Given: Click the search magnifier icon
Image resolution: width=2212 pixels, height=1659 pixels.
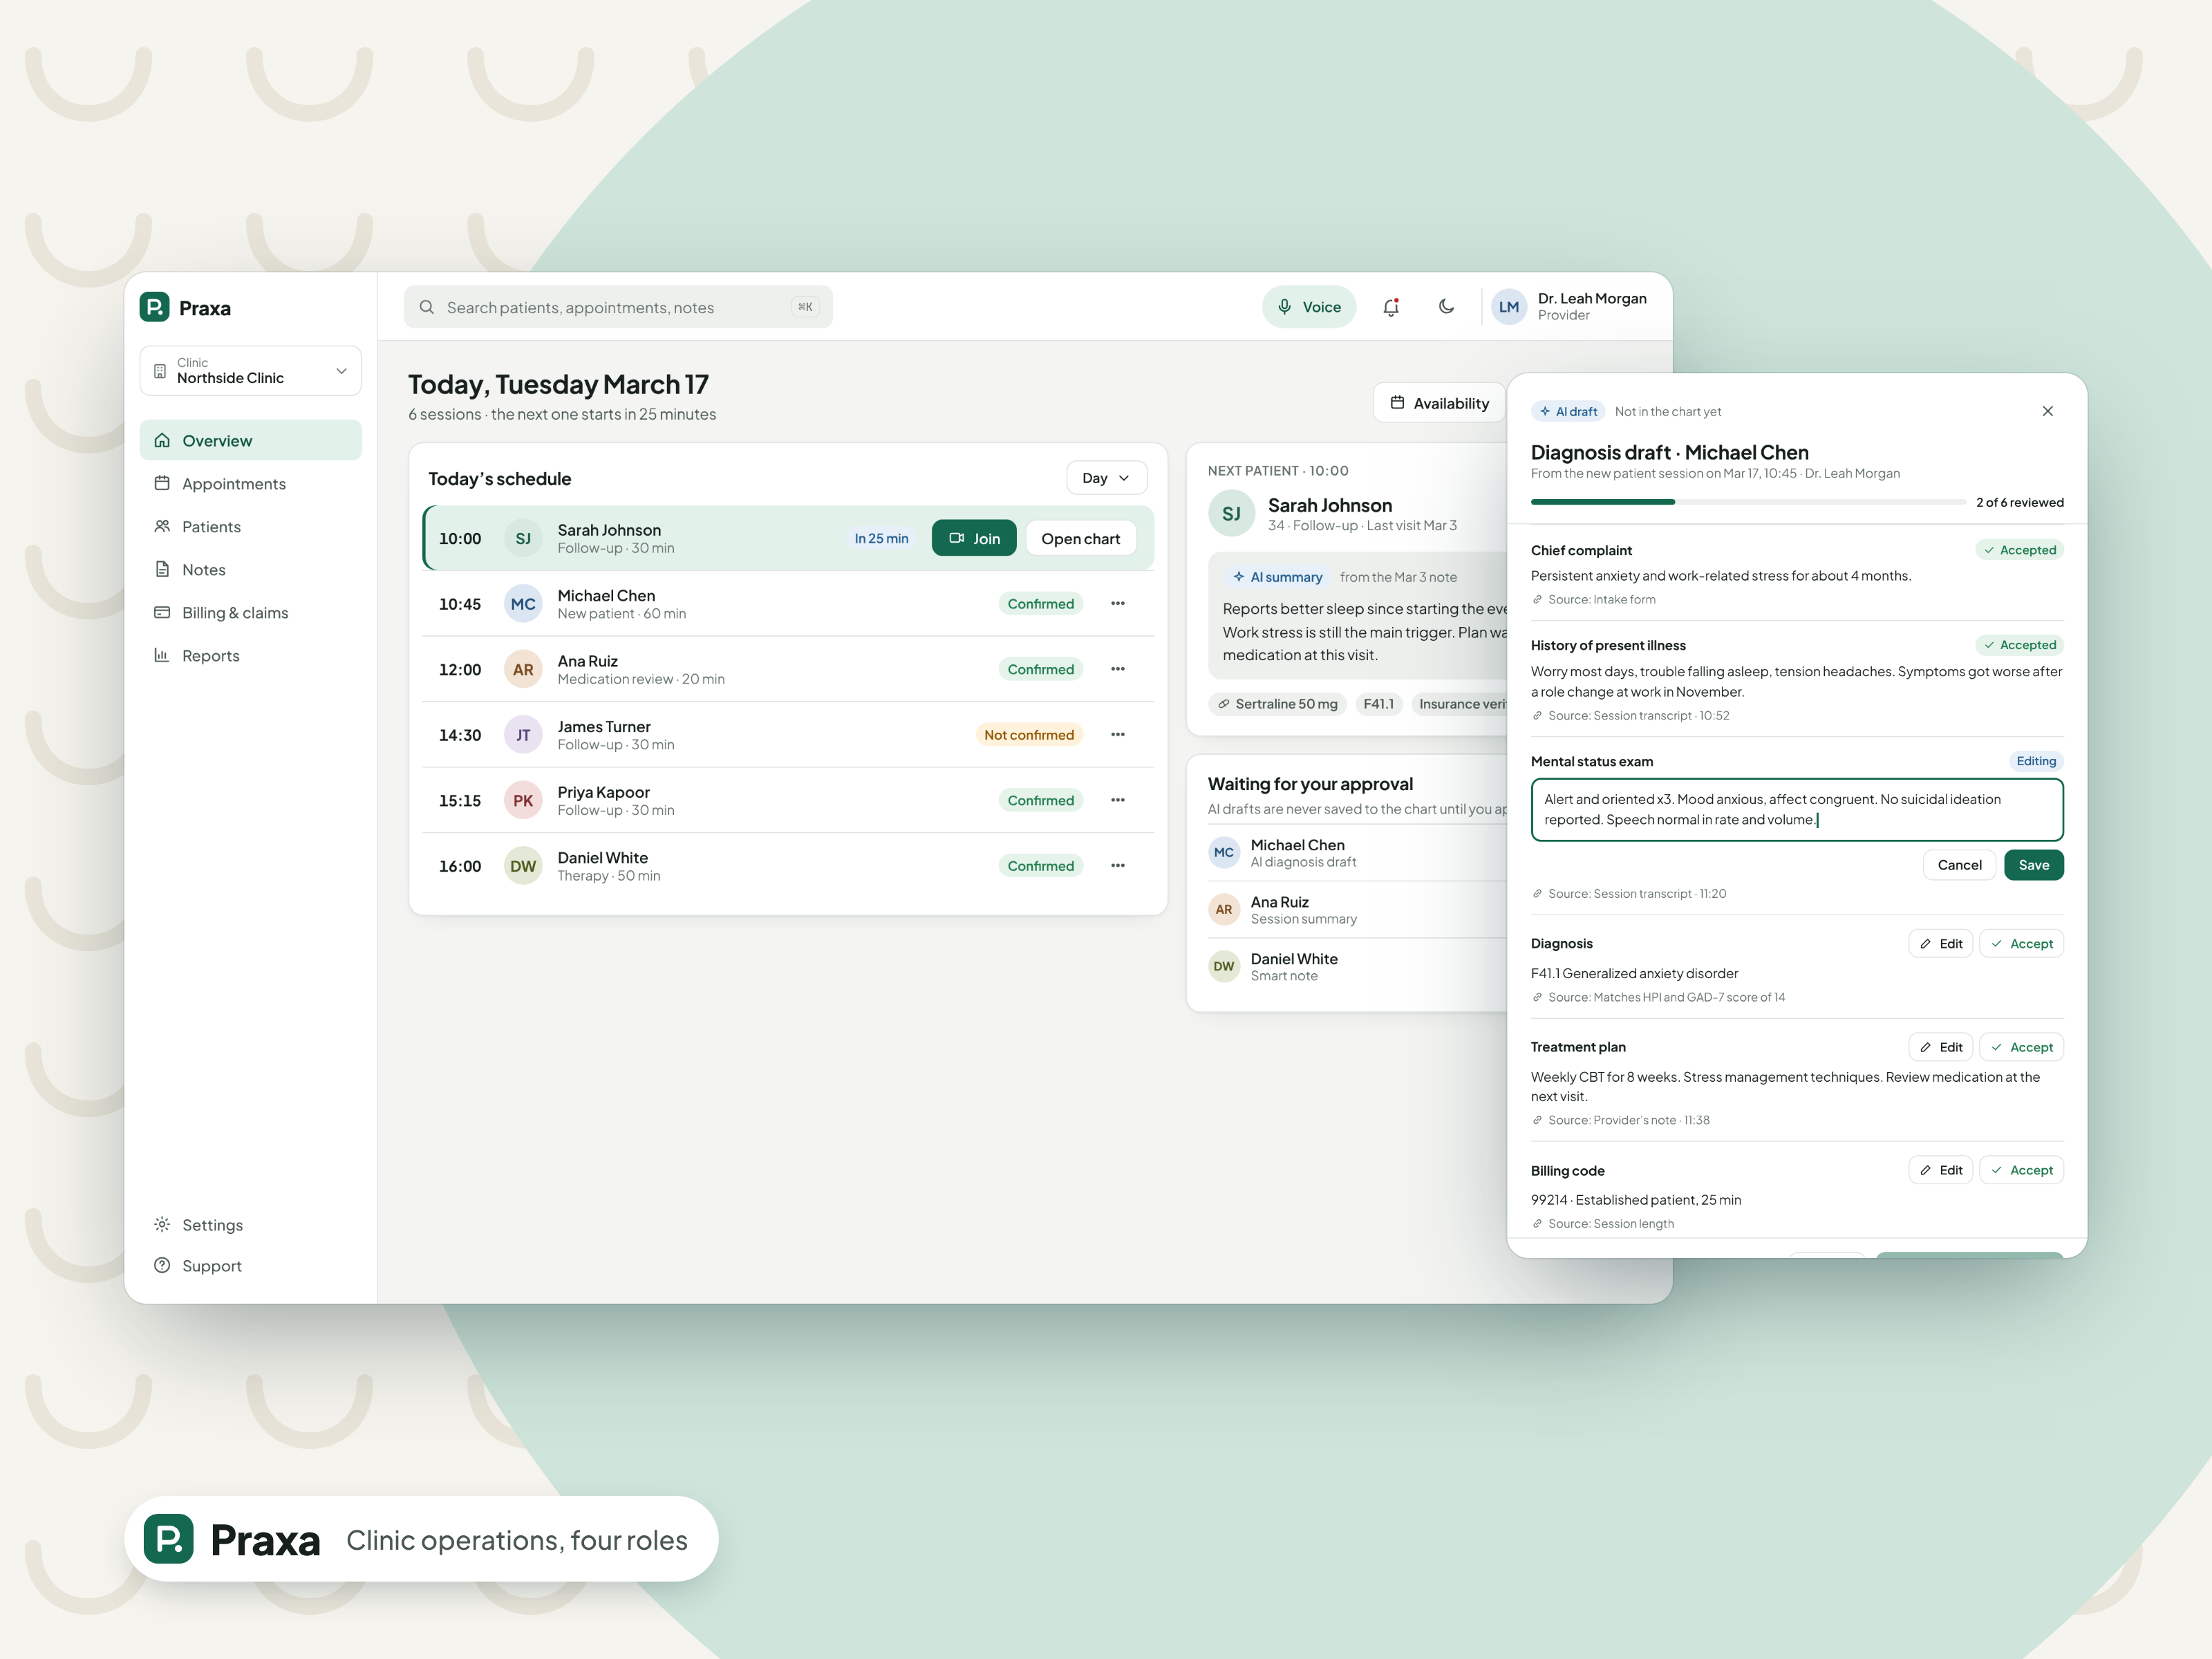Looking at the screenshot, I should pyautogui.click(x=426, y=307).
